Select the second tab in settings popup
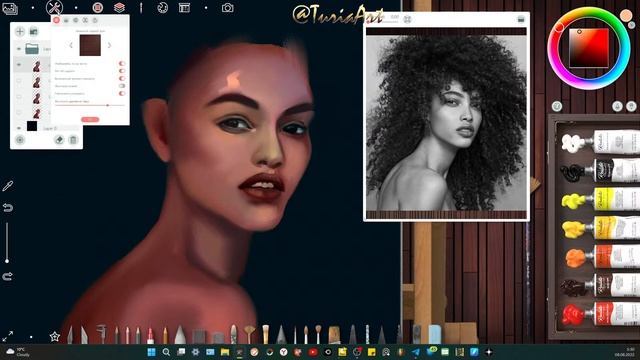This screenshot has height=360, width=640. point(66,20)
